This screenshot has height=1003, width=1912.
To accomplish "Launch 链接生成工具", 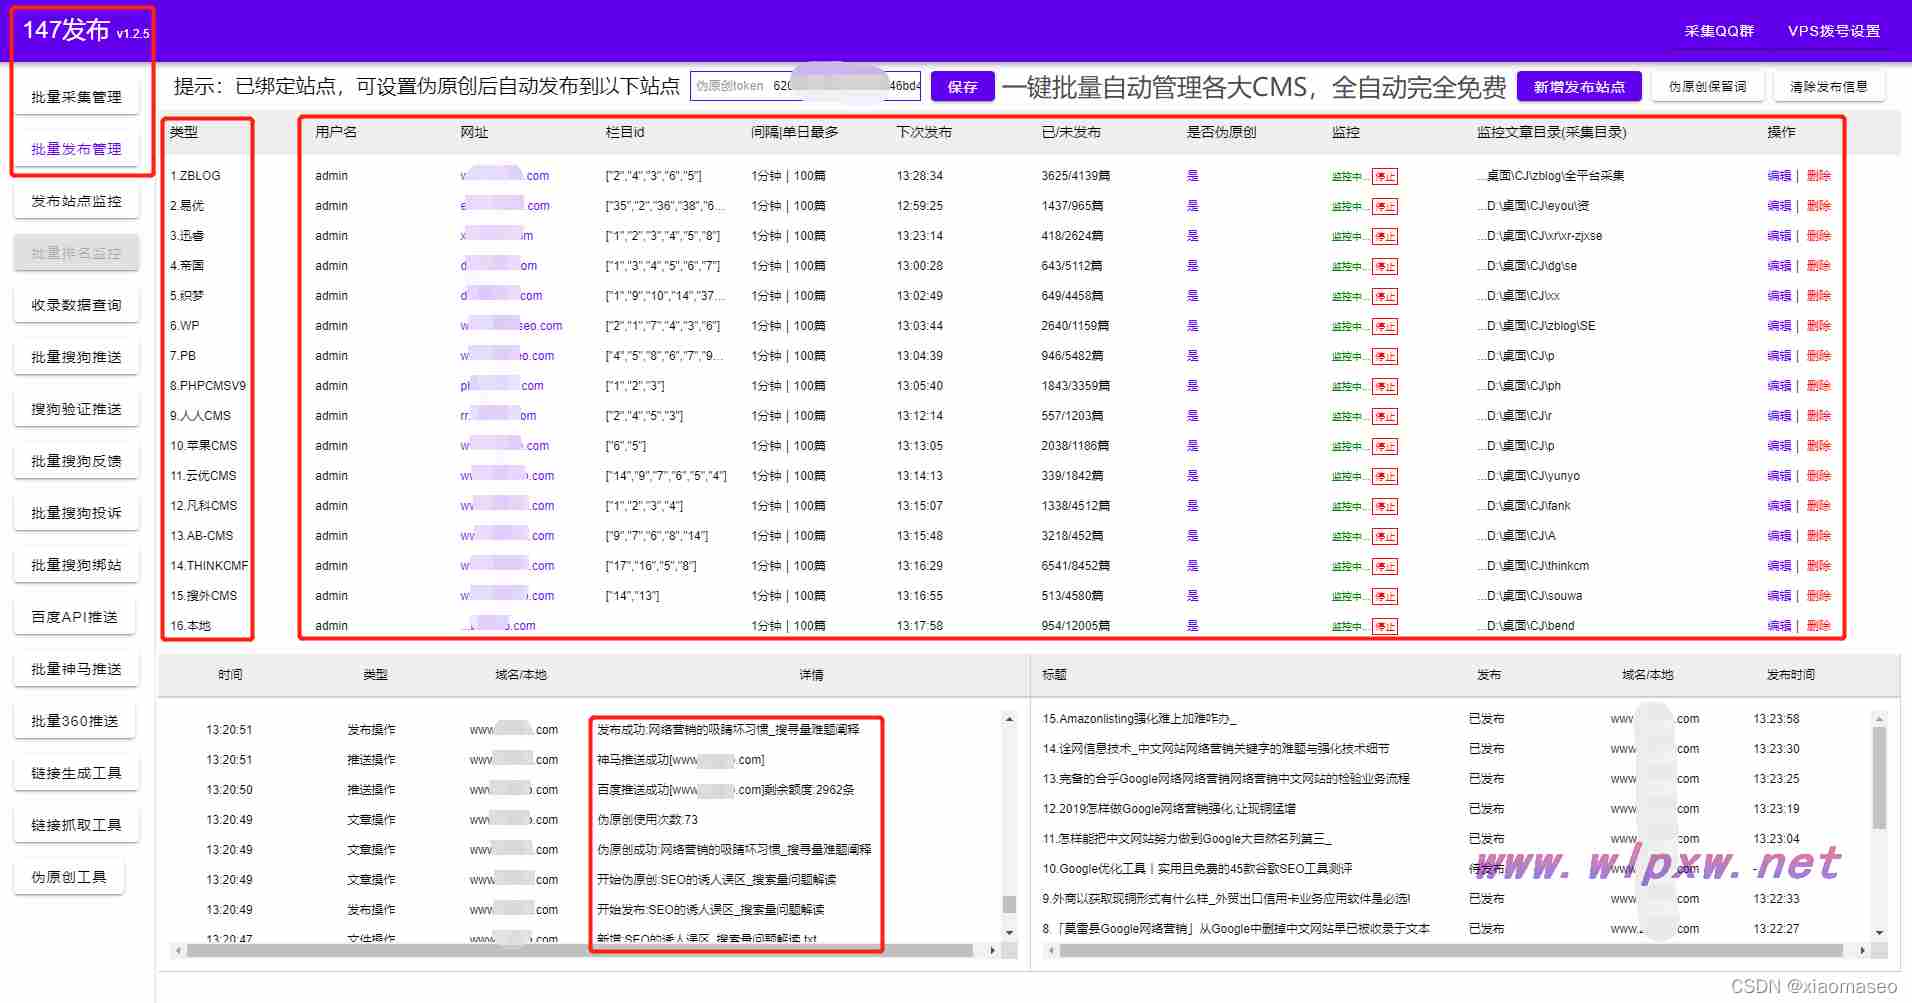I will [x=76, y=773].
